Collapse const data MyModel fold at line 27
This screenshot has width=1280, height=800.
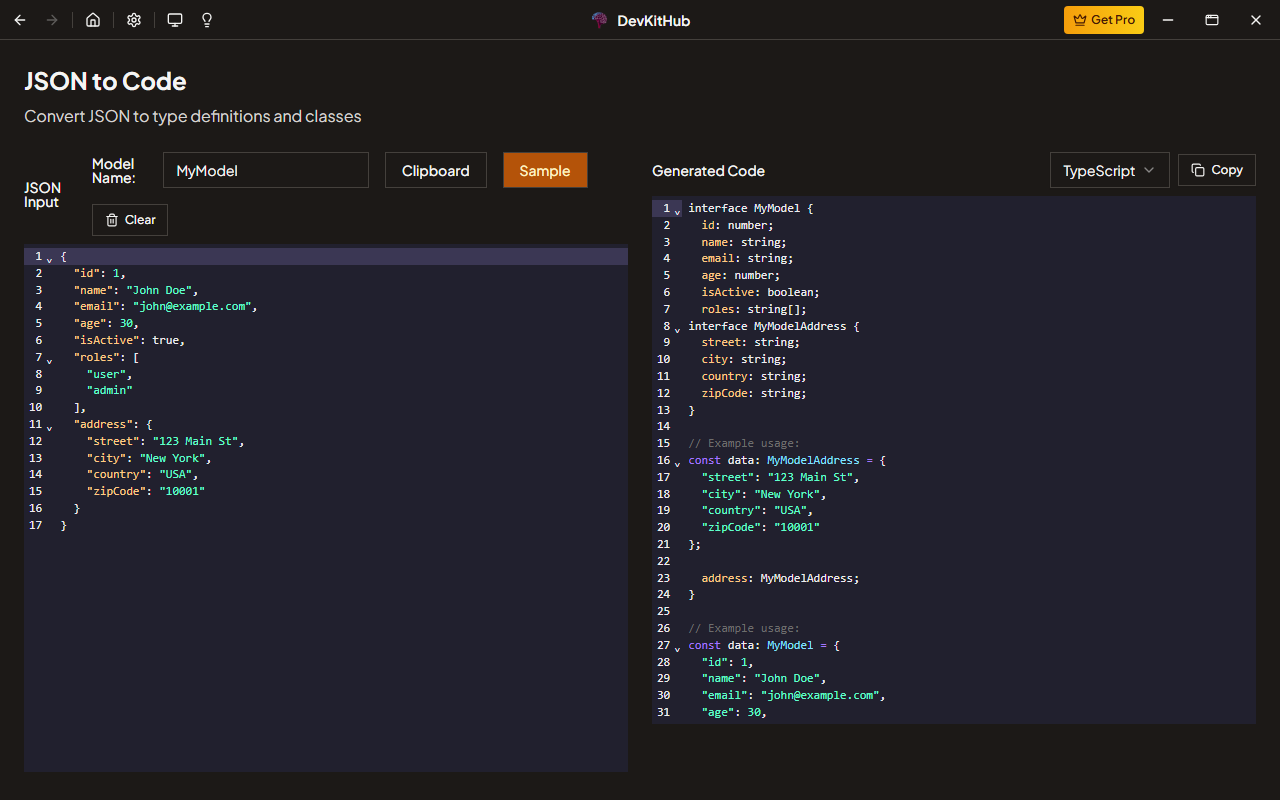click(678, 648)
